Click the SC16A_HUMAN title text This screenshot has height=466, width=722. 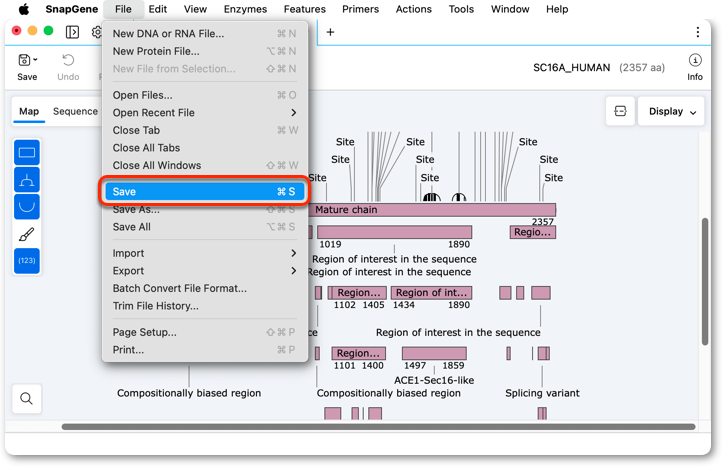(x=571, y=68)
